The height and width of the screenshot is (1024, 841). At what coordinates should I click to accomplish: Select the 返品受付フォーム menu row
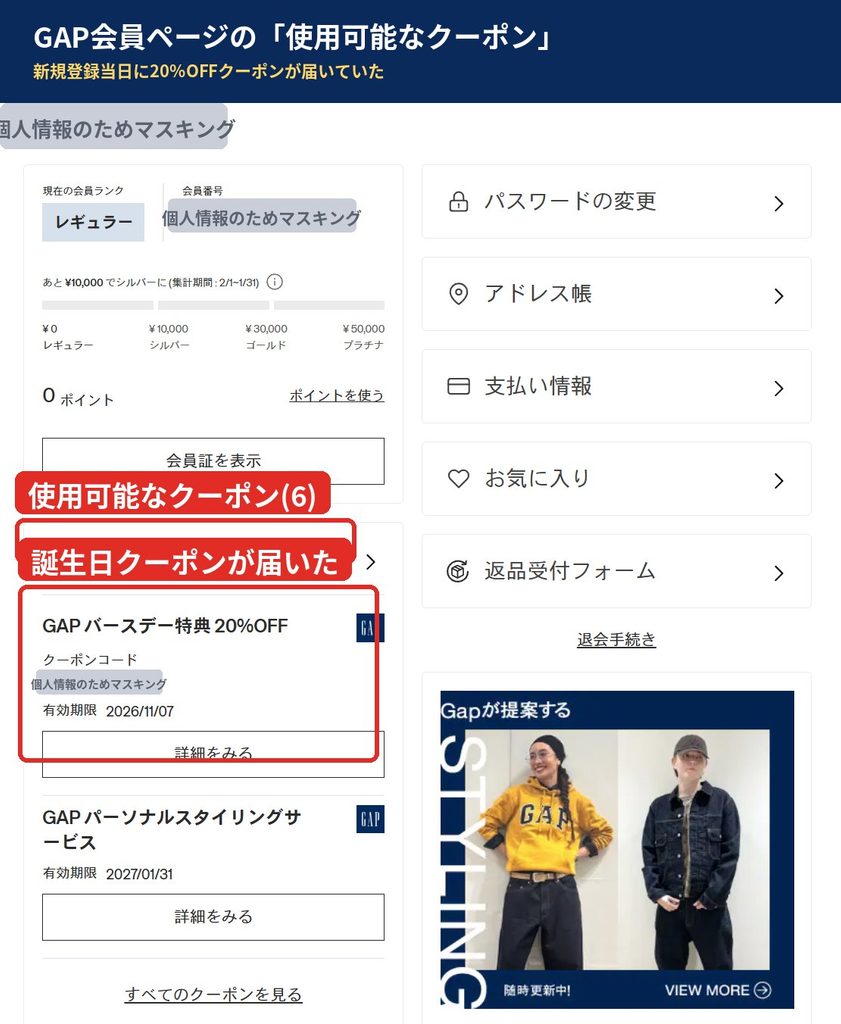tap(616, 571)
